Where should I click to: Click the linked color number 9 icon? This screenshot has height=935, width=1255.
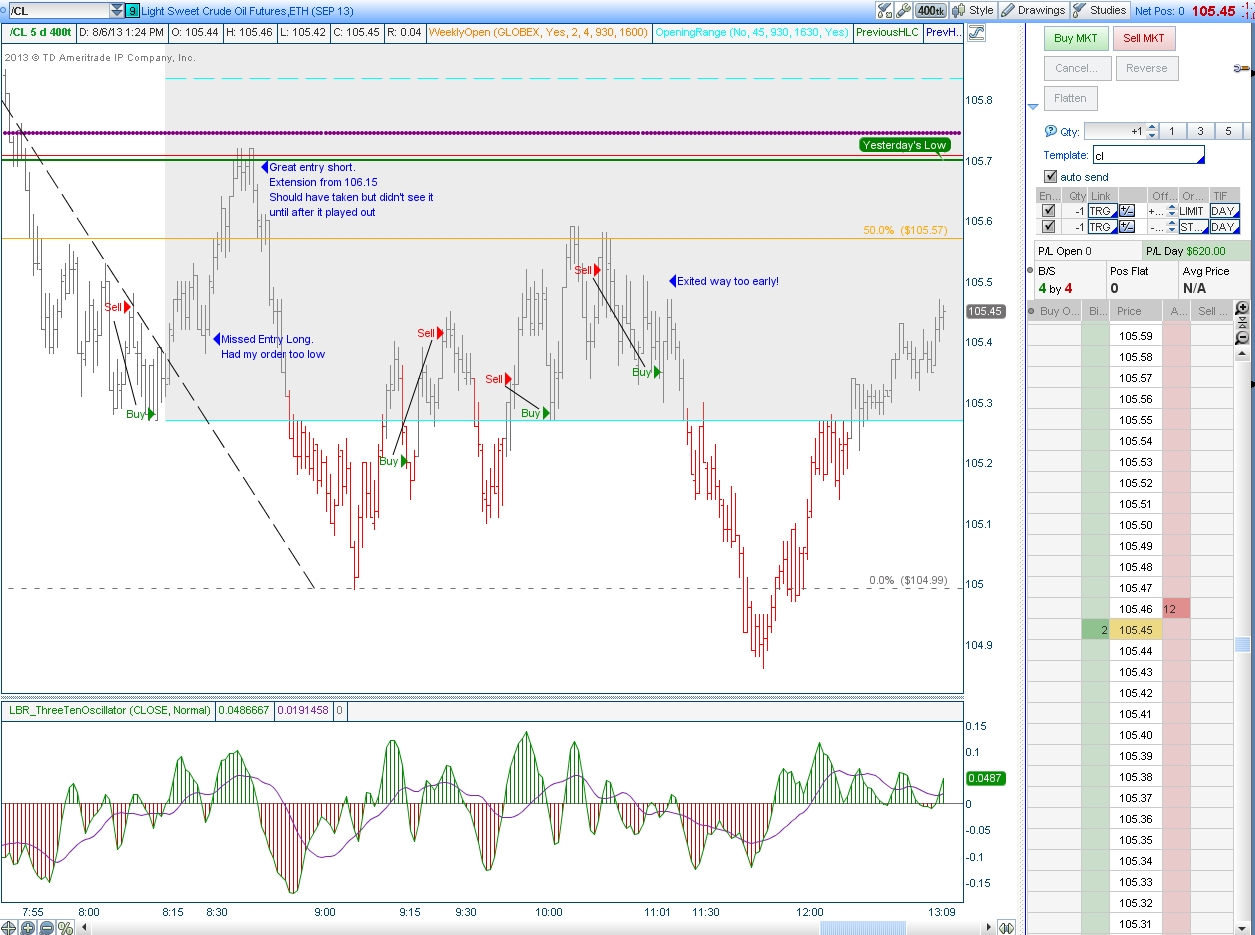coord(132,10)
